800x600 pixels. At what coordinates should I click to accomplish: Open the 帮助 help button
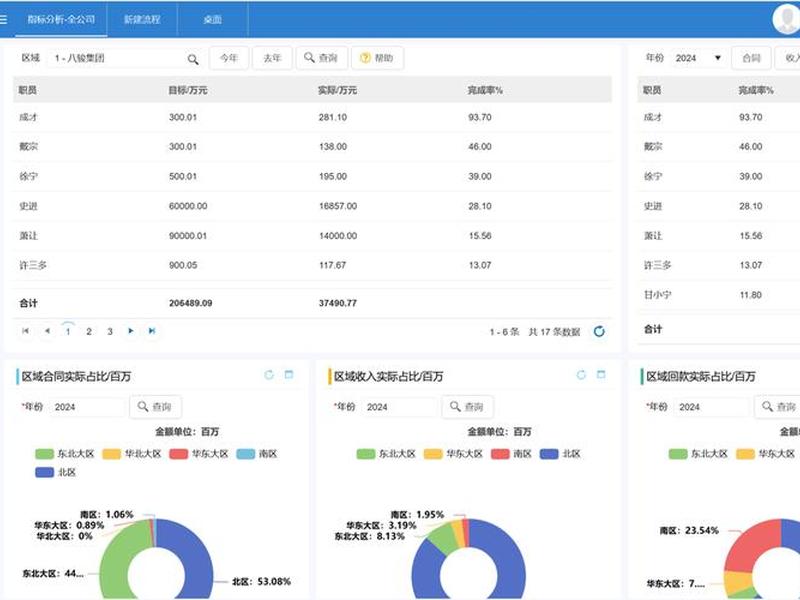378,58
